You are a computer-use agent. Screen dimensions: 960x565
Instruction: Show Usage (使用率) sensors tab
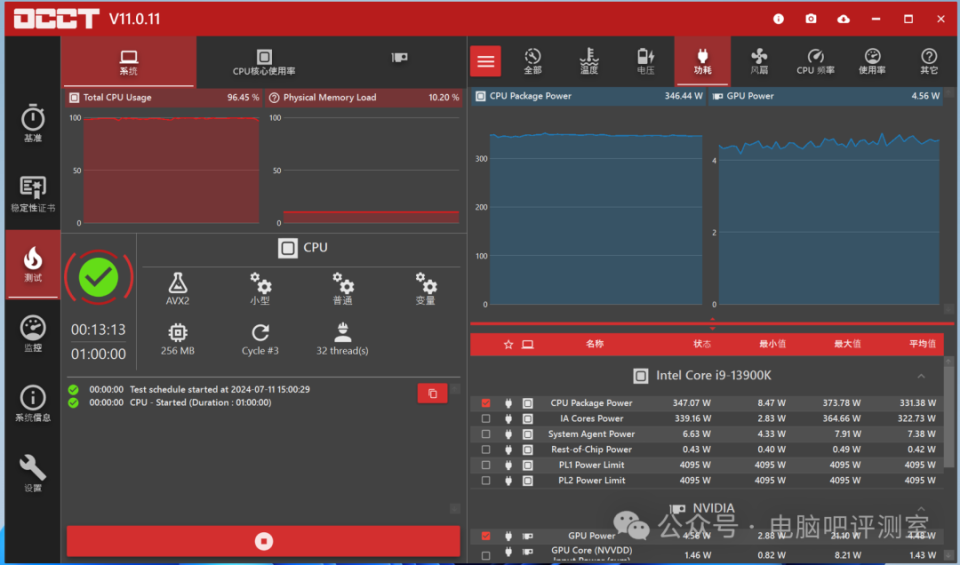click(x=872, y=61)
